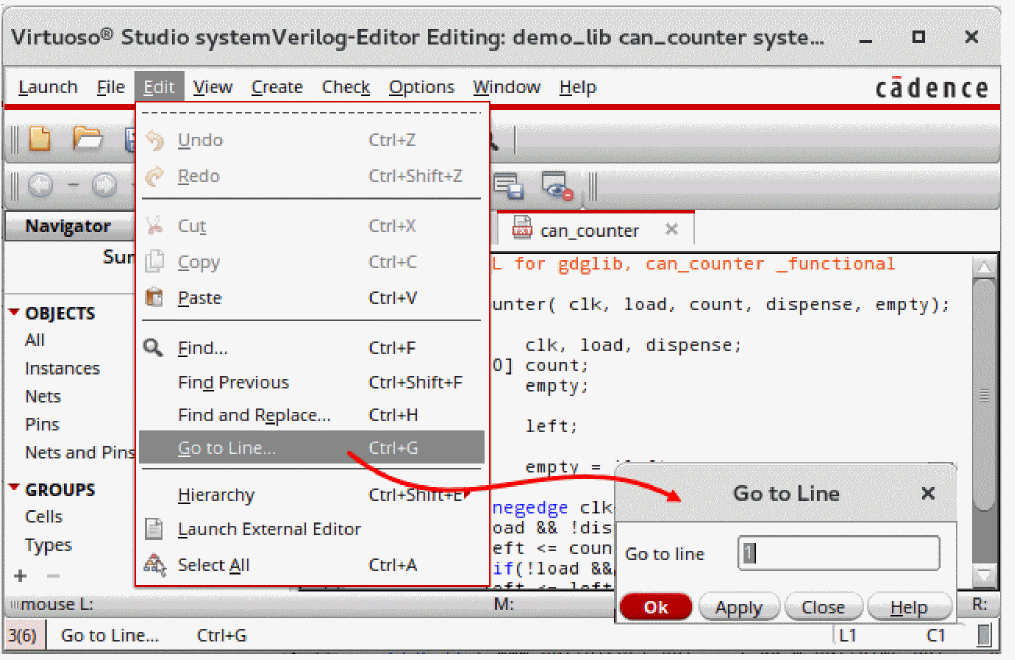Viewport: 1015px width, 660px height.
Task: Open the Help menu
Action: point(577,87)
